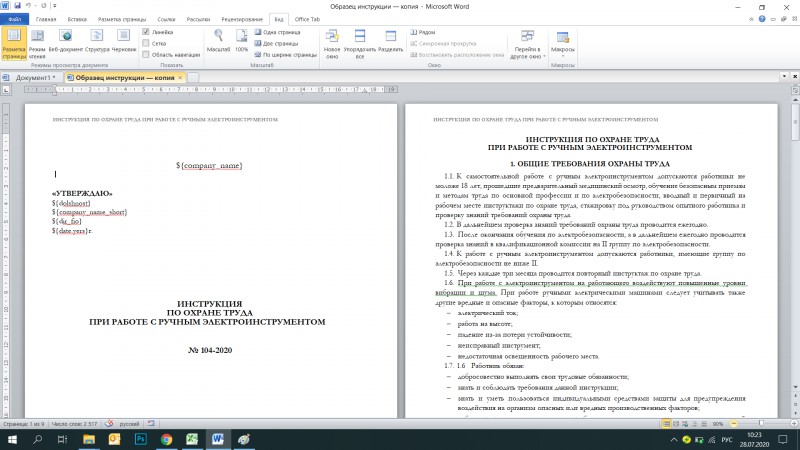The height and width of the screenshot is (450, 800).
Task: Select Print Layout view in status bar
Action: click(666, 424)
